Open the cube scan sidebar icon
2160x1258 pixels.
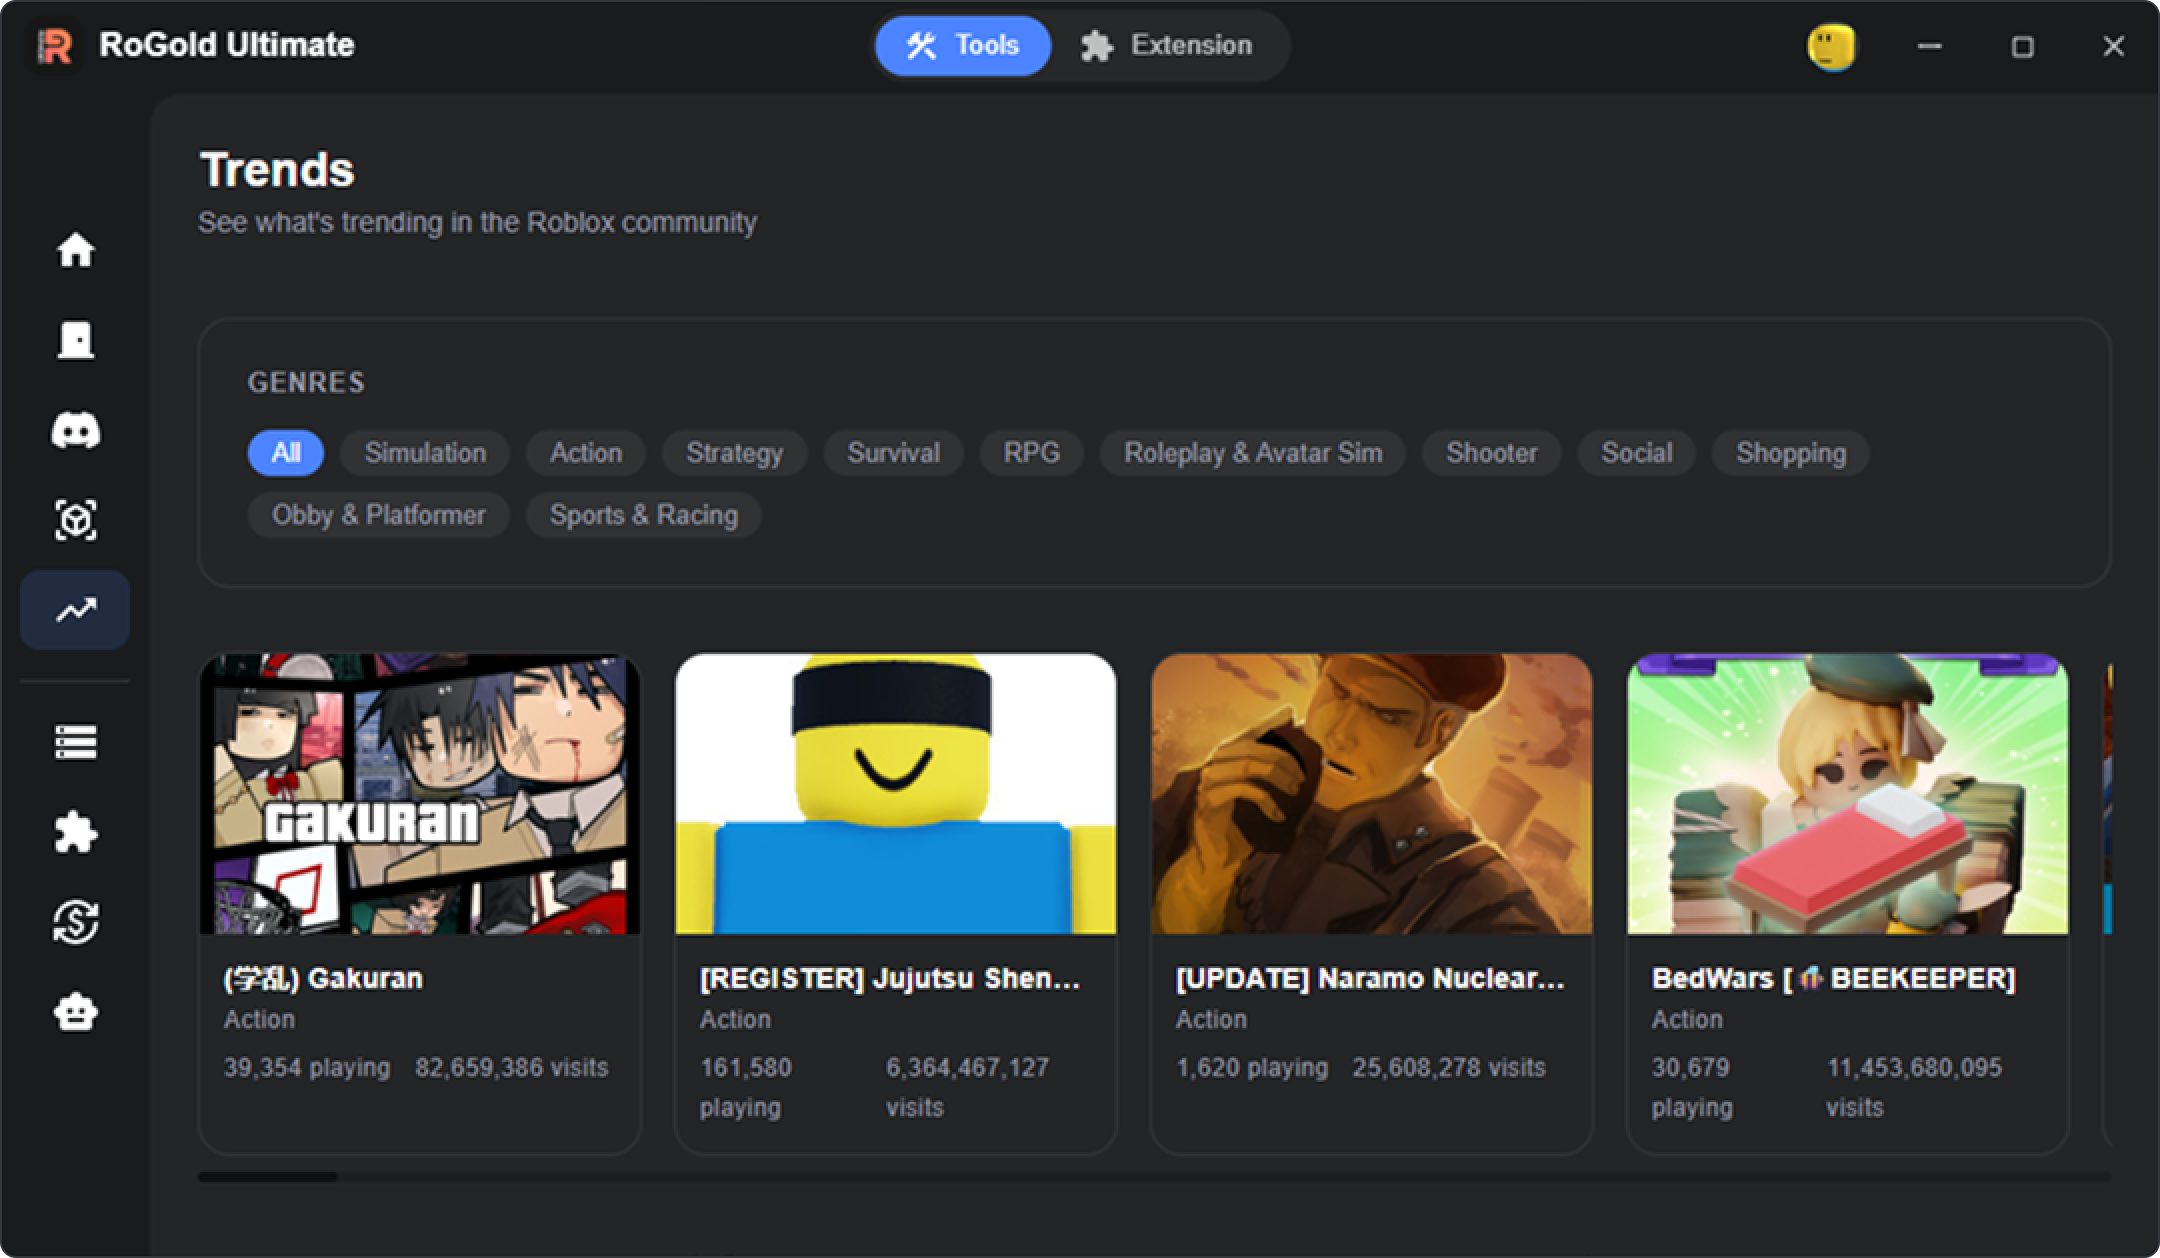(x=75, y=520)
